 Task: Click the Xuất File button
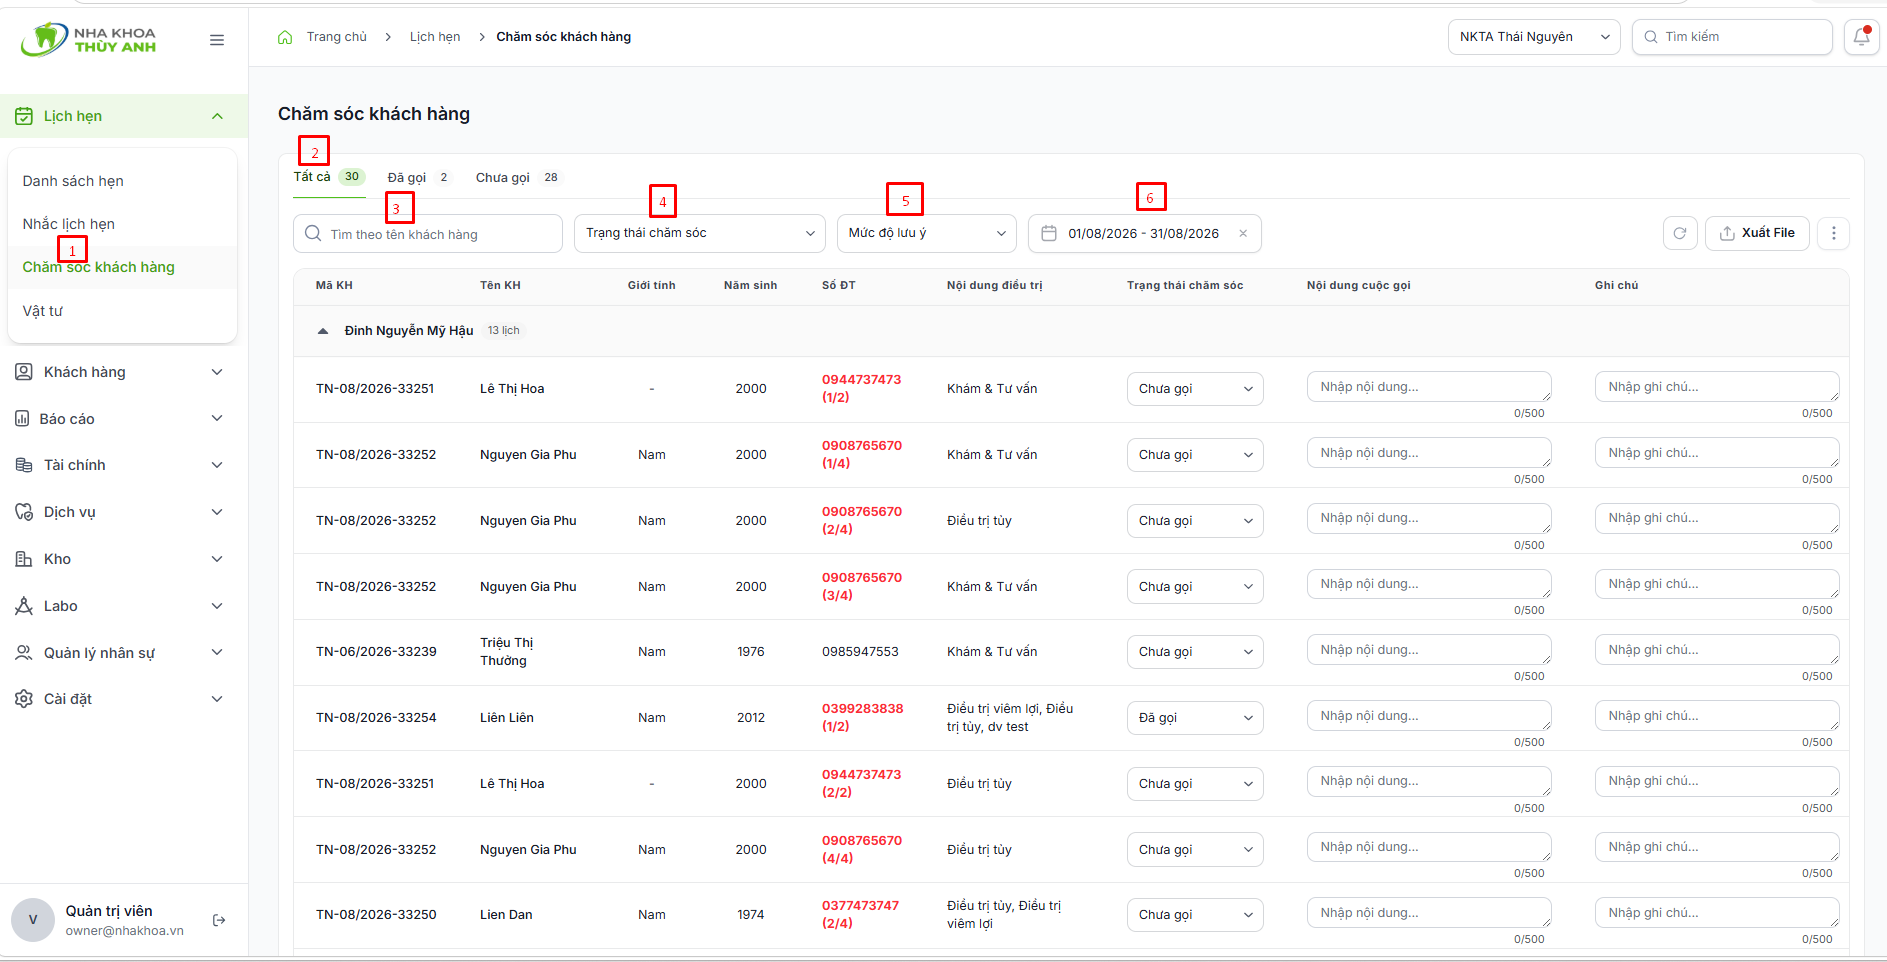[1757, 233]
